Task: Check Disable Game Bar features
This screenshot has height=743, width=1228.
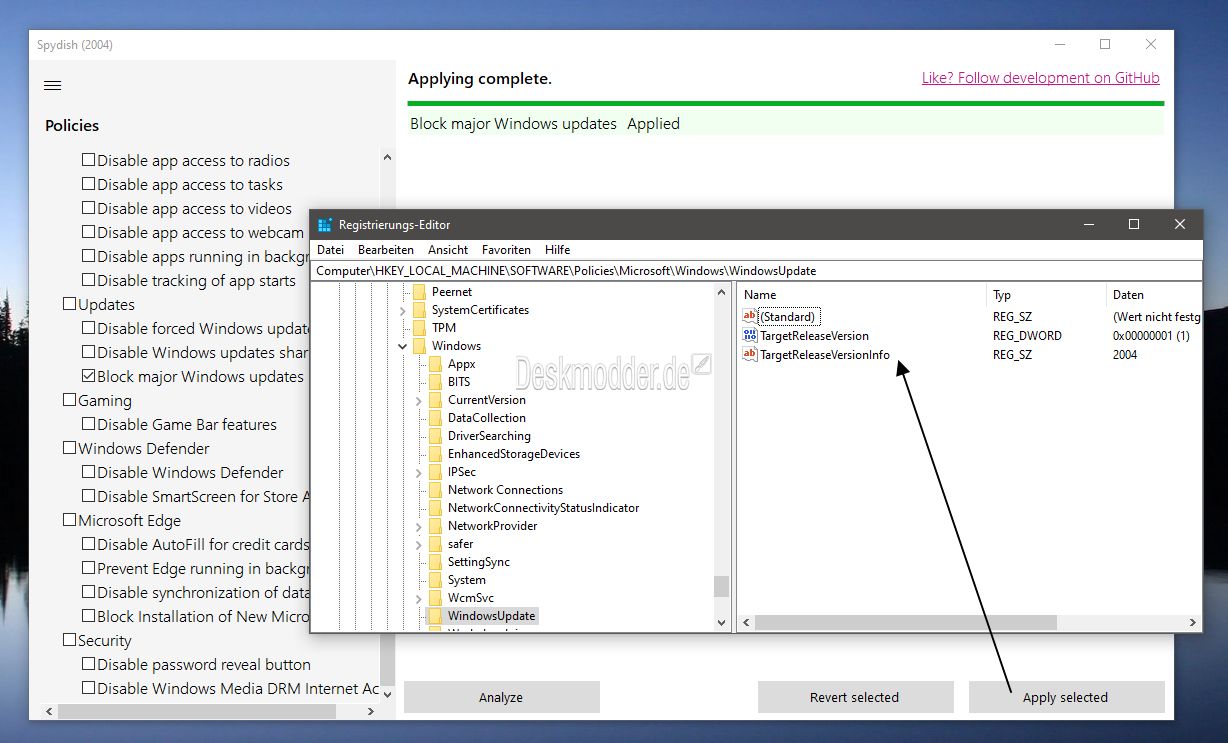Action: 88,424
